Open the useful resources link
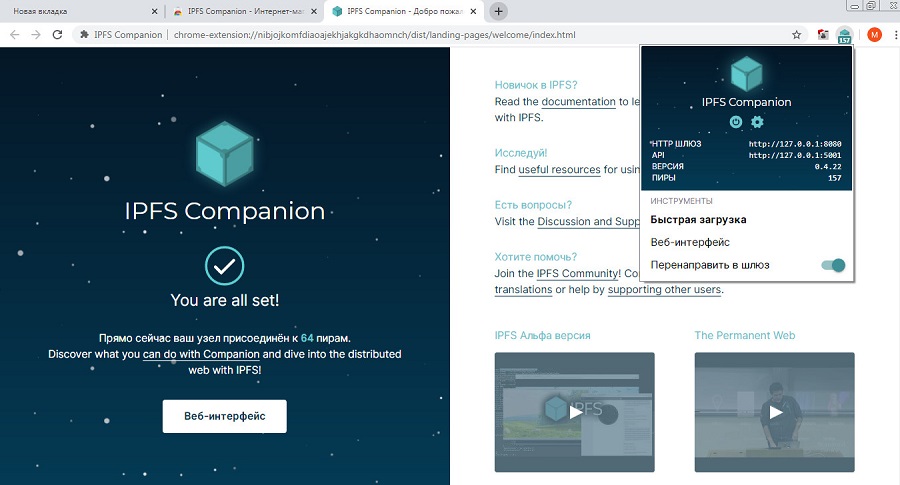Screen dimensions: 900x485 pyautogui.click(x=559, y=170)
